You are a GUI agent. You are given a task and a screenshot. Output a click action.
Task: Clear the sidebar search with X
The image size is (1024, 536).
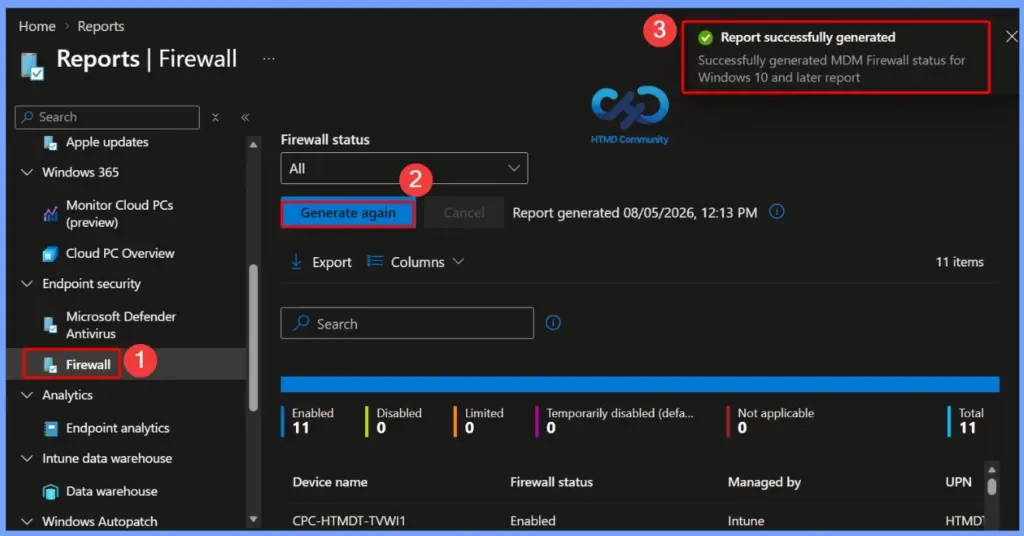[216, 118]
